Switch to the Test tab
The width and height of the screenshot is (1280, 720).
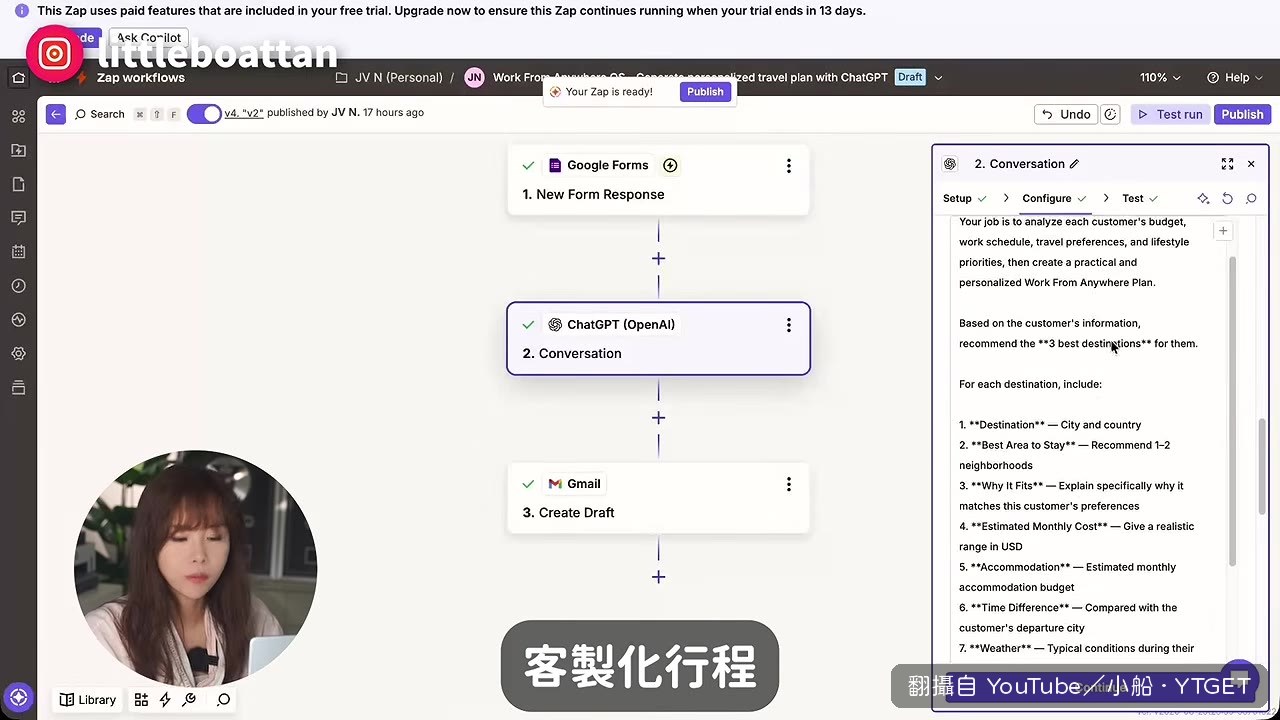(x=1140, y=198)
